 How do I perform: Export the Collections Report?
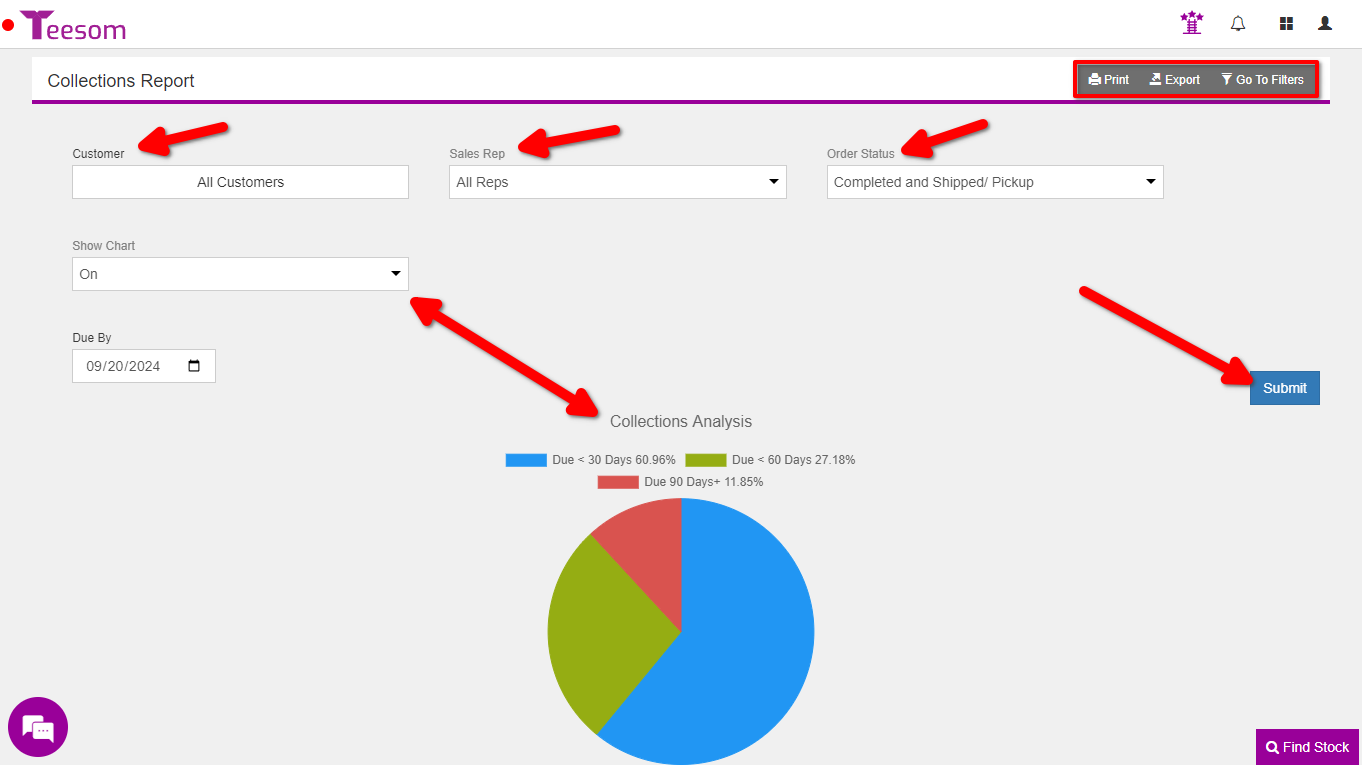pyautogui.click(x=1175, y=80)
